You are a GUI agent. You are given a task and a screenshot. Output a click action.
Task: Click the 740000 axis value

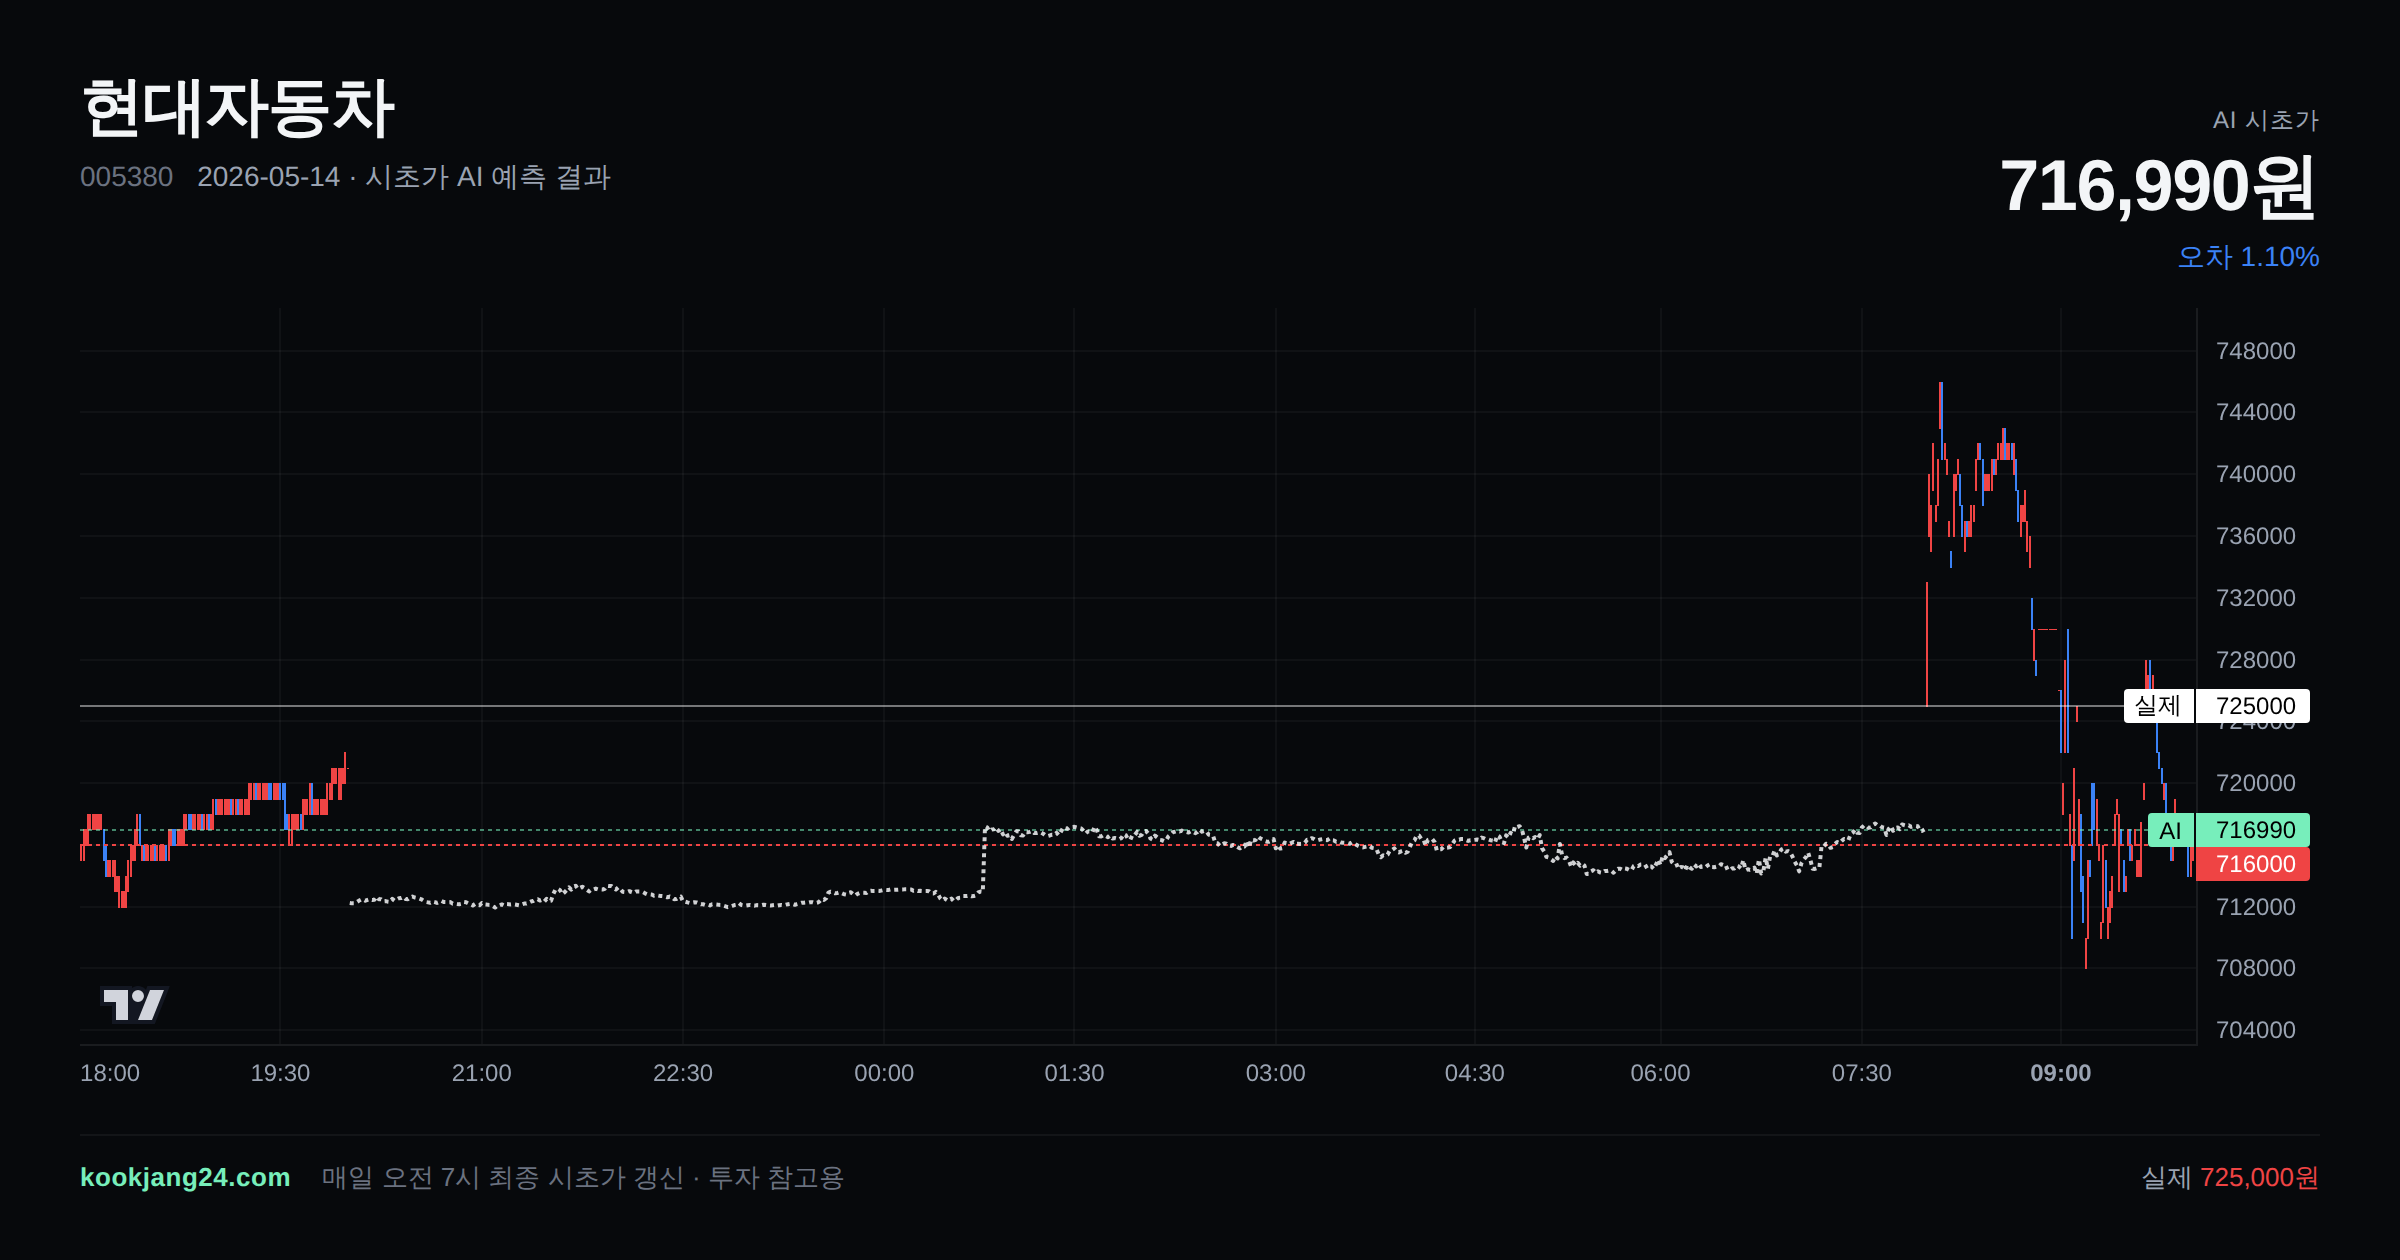point(2256,474)
